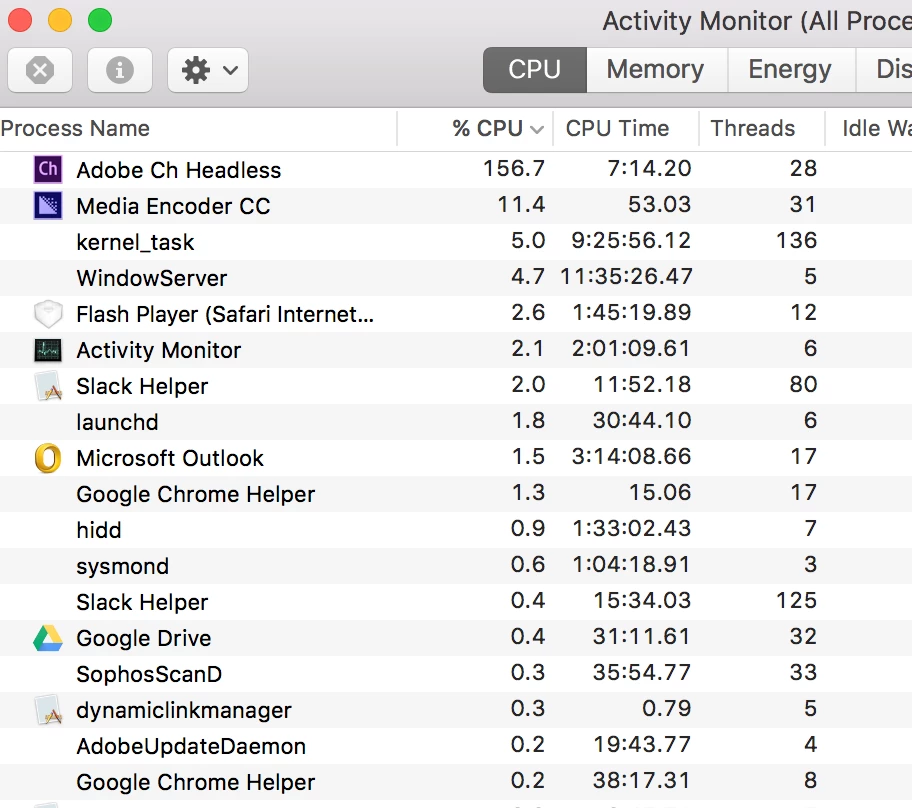Select the launchd process row
This screenshot has height=808, width=912.
(456, 422)
